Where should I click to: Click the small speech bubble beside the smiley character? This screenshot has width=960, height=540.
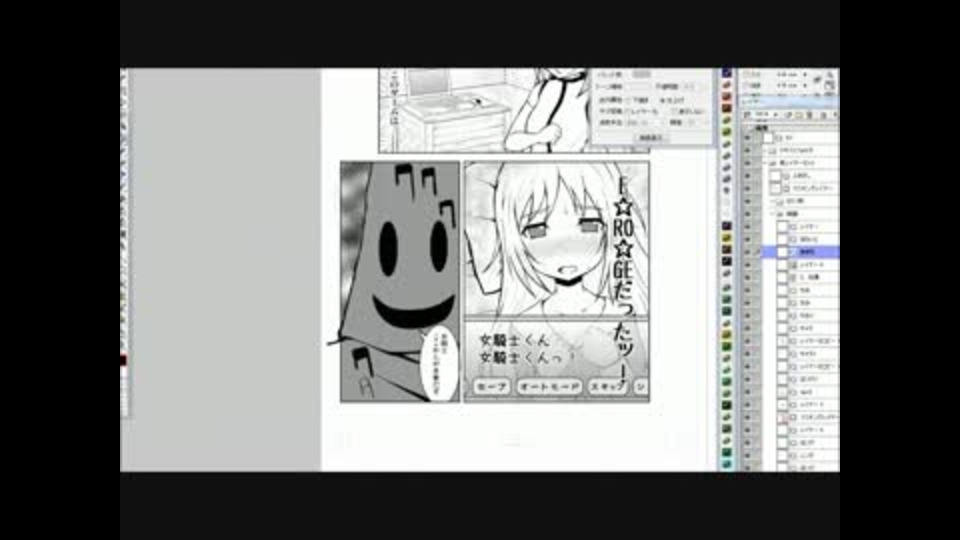(x=441, y=366)
